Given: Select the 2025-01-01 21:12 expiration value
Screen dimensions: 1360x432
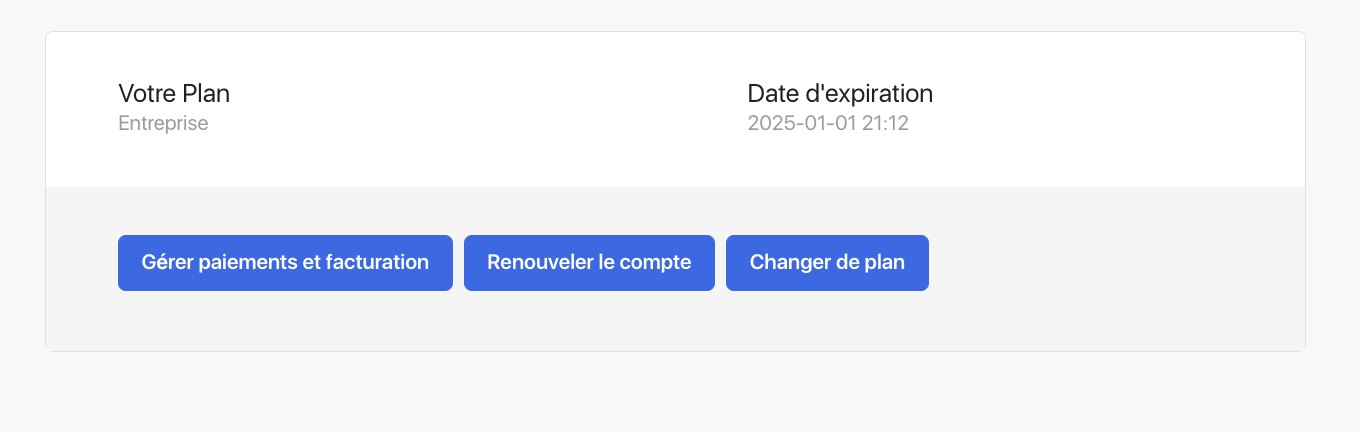Looking at the screenshot, I should (x=828, y=124).
